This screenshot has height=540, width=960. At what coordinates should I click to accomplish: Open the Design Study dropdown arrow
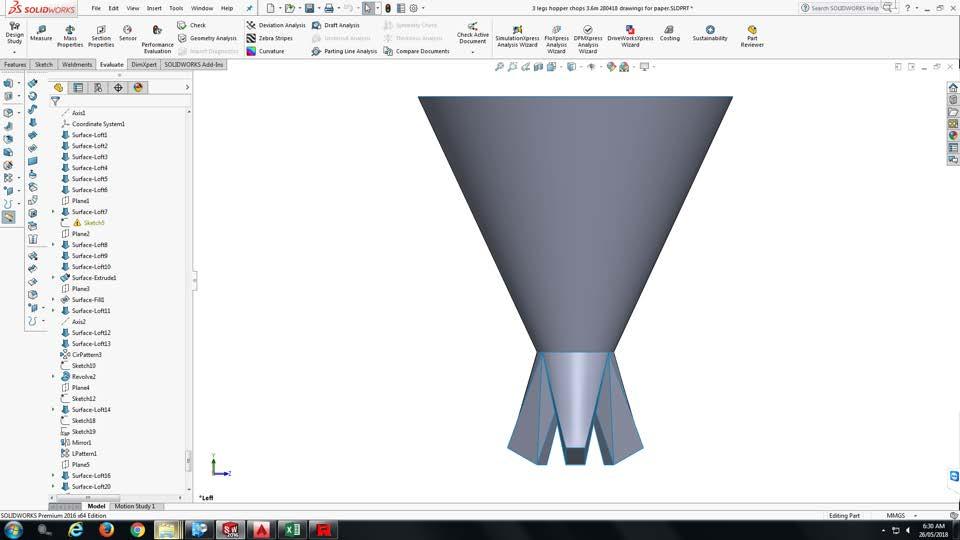[14, 52]
